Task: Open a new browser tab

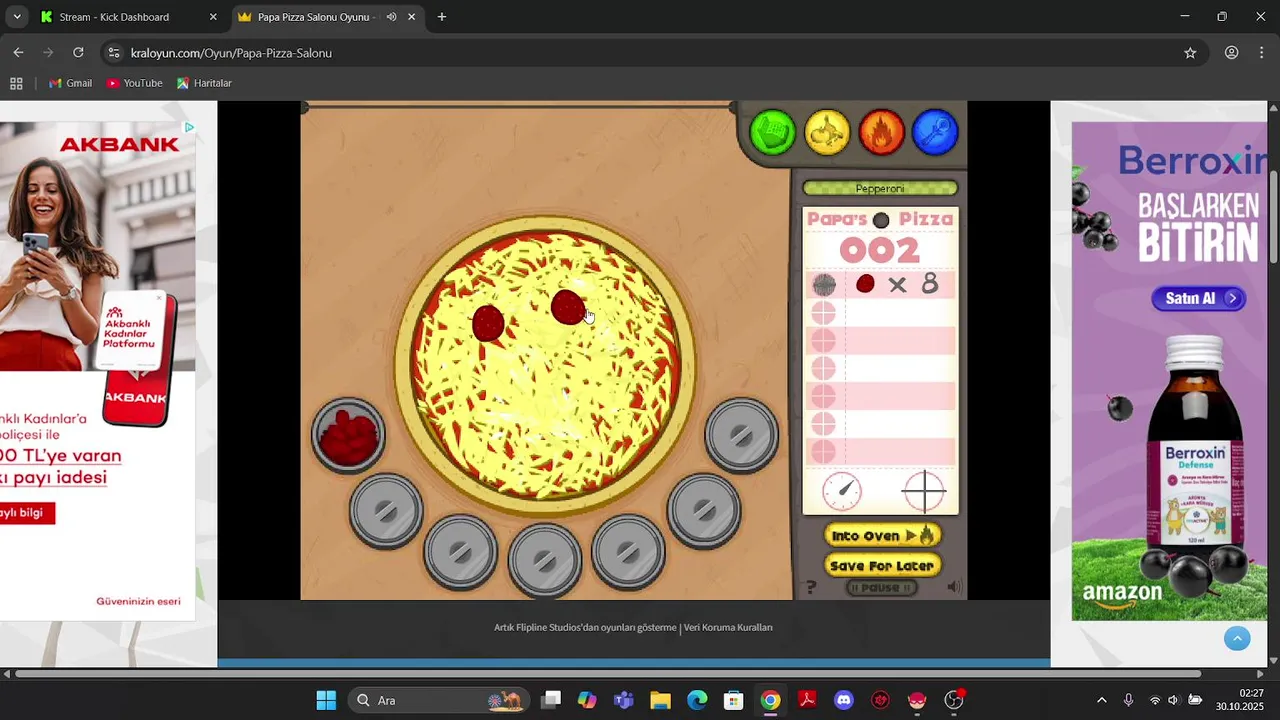Action: (x=442, y=17)
